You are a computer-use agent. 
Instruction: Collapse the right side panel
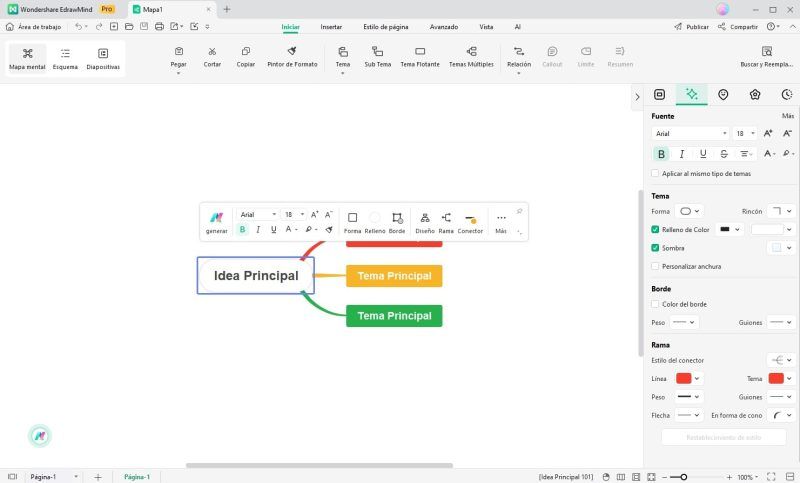637,96
